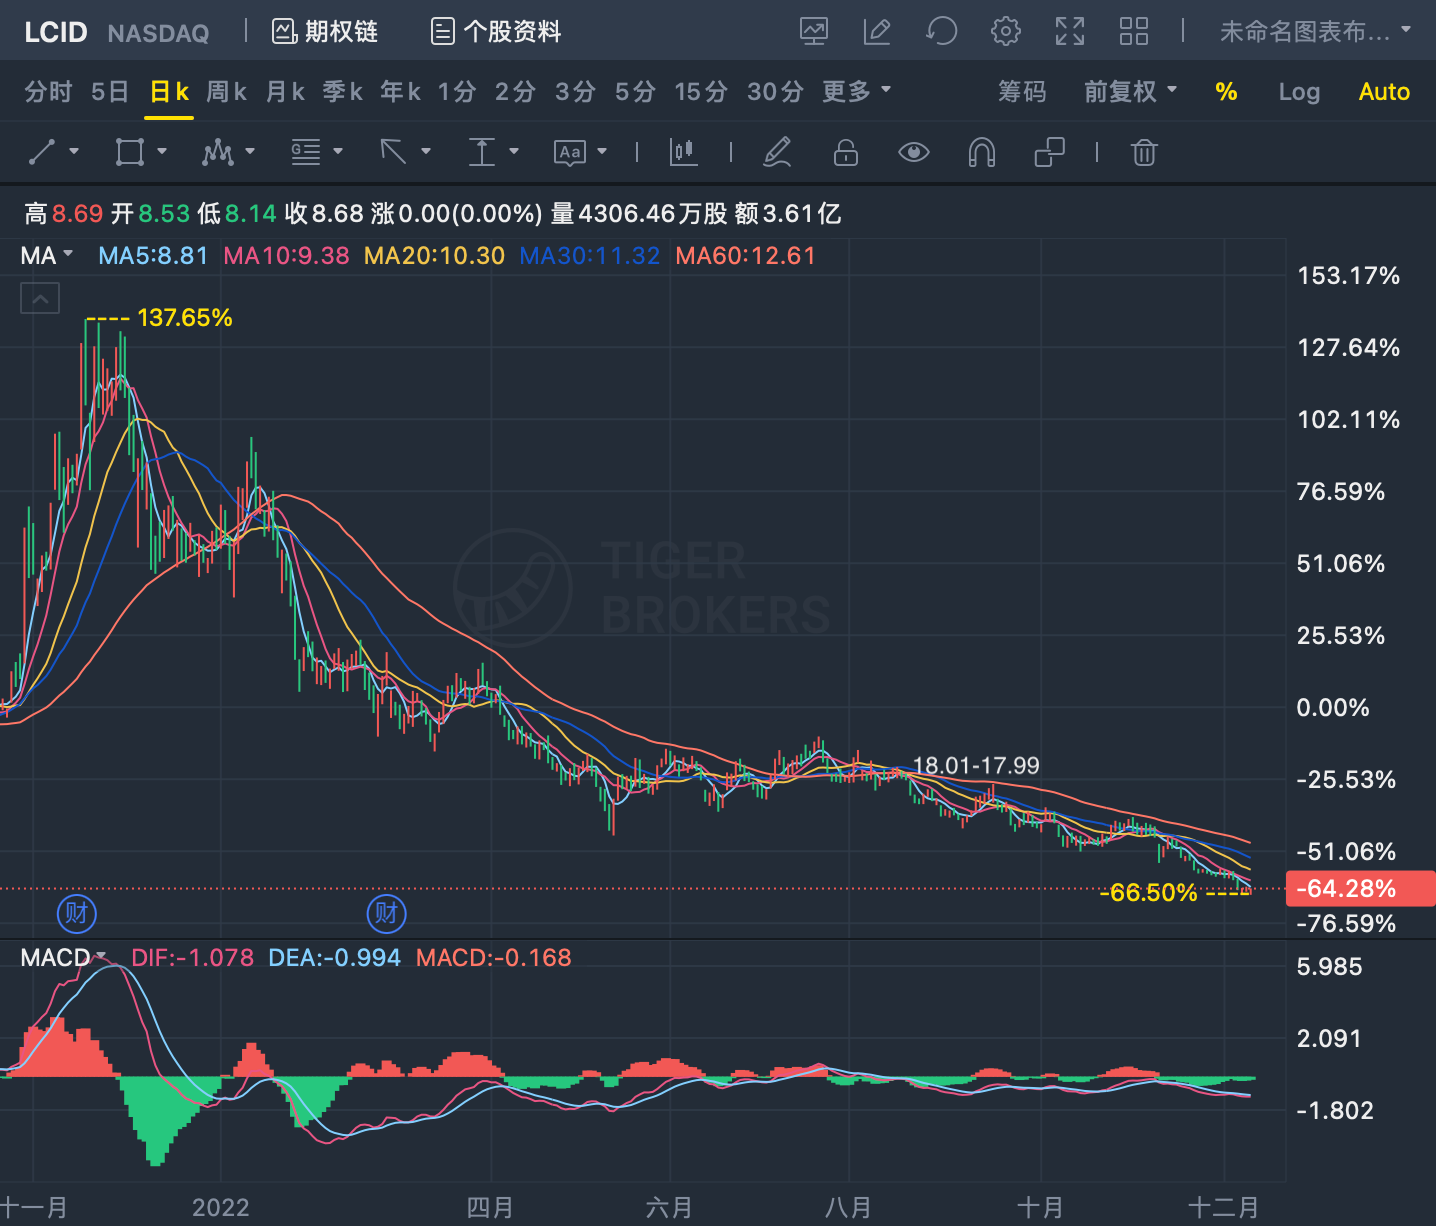Open the 期权链 options chain icon
The image size is (1436, 1226).
point(285,32)
